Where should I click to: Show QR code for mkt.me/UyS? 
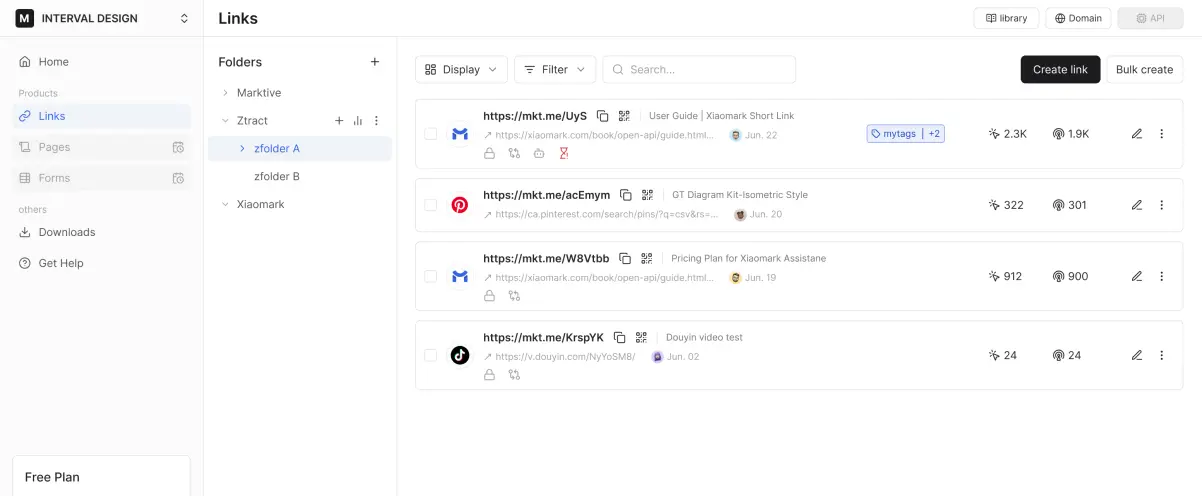tap(625, 116)
